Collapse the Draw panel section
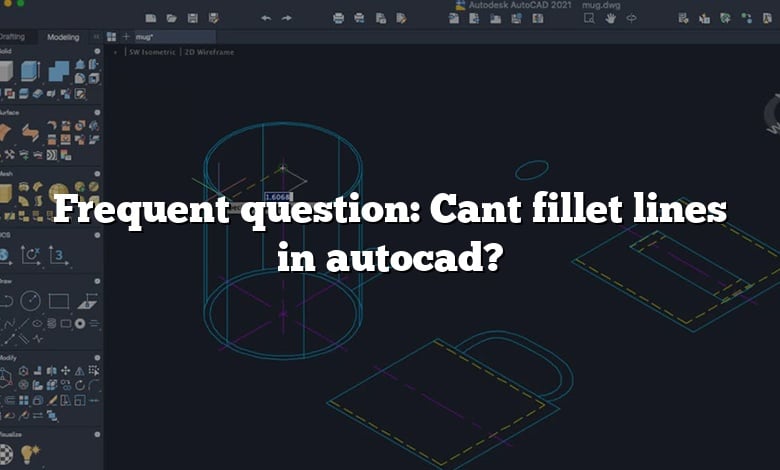This screenshot has height=470, width=780. pyautogui.click(x=98, y=281)
